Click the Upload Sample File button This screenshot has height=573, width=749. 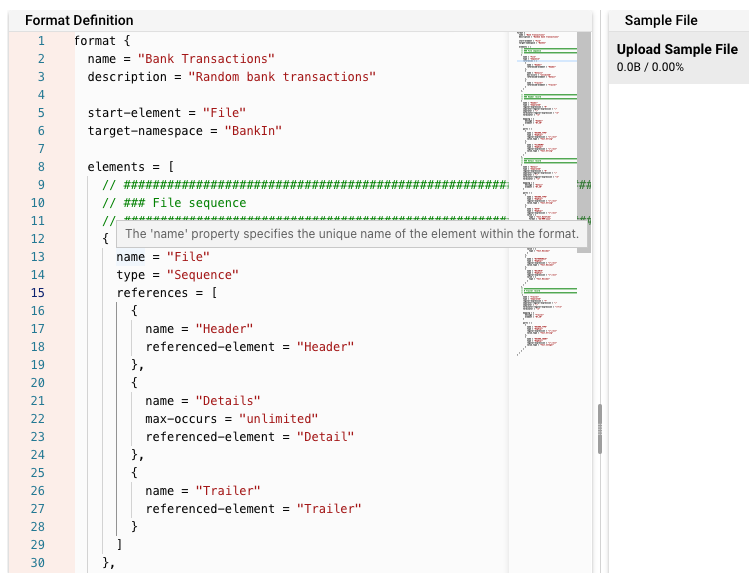677,49
